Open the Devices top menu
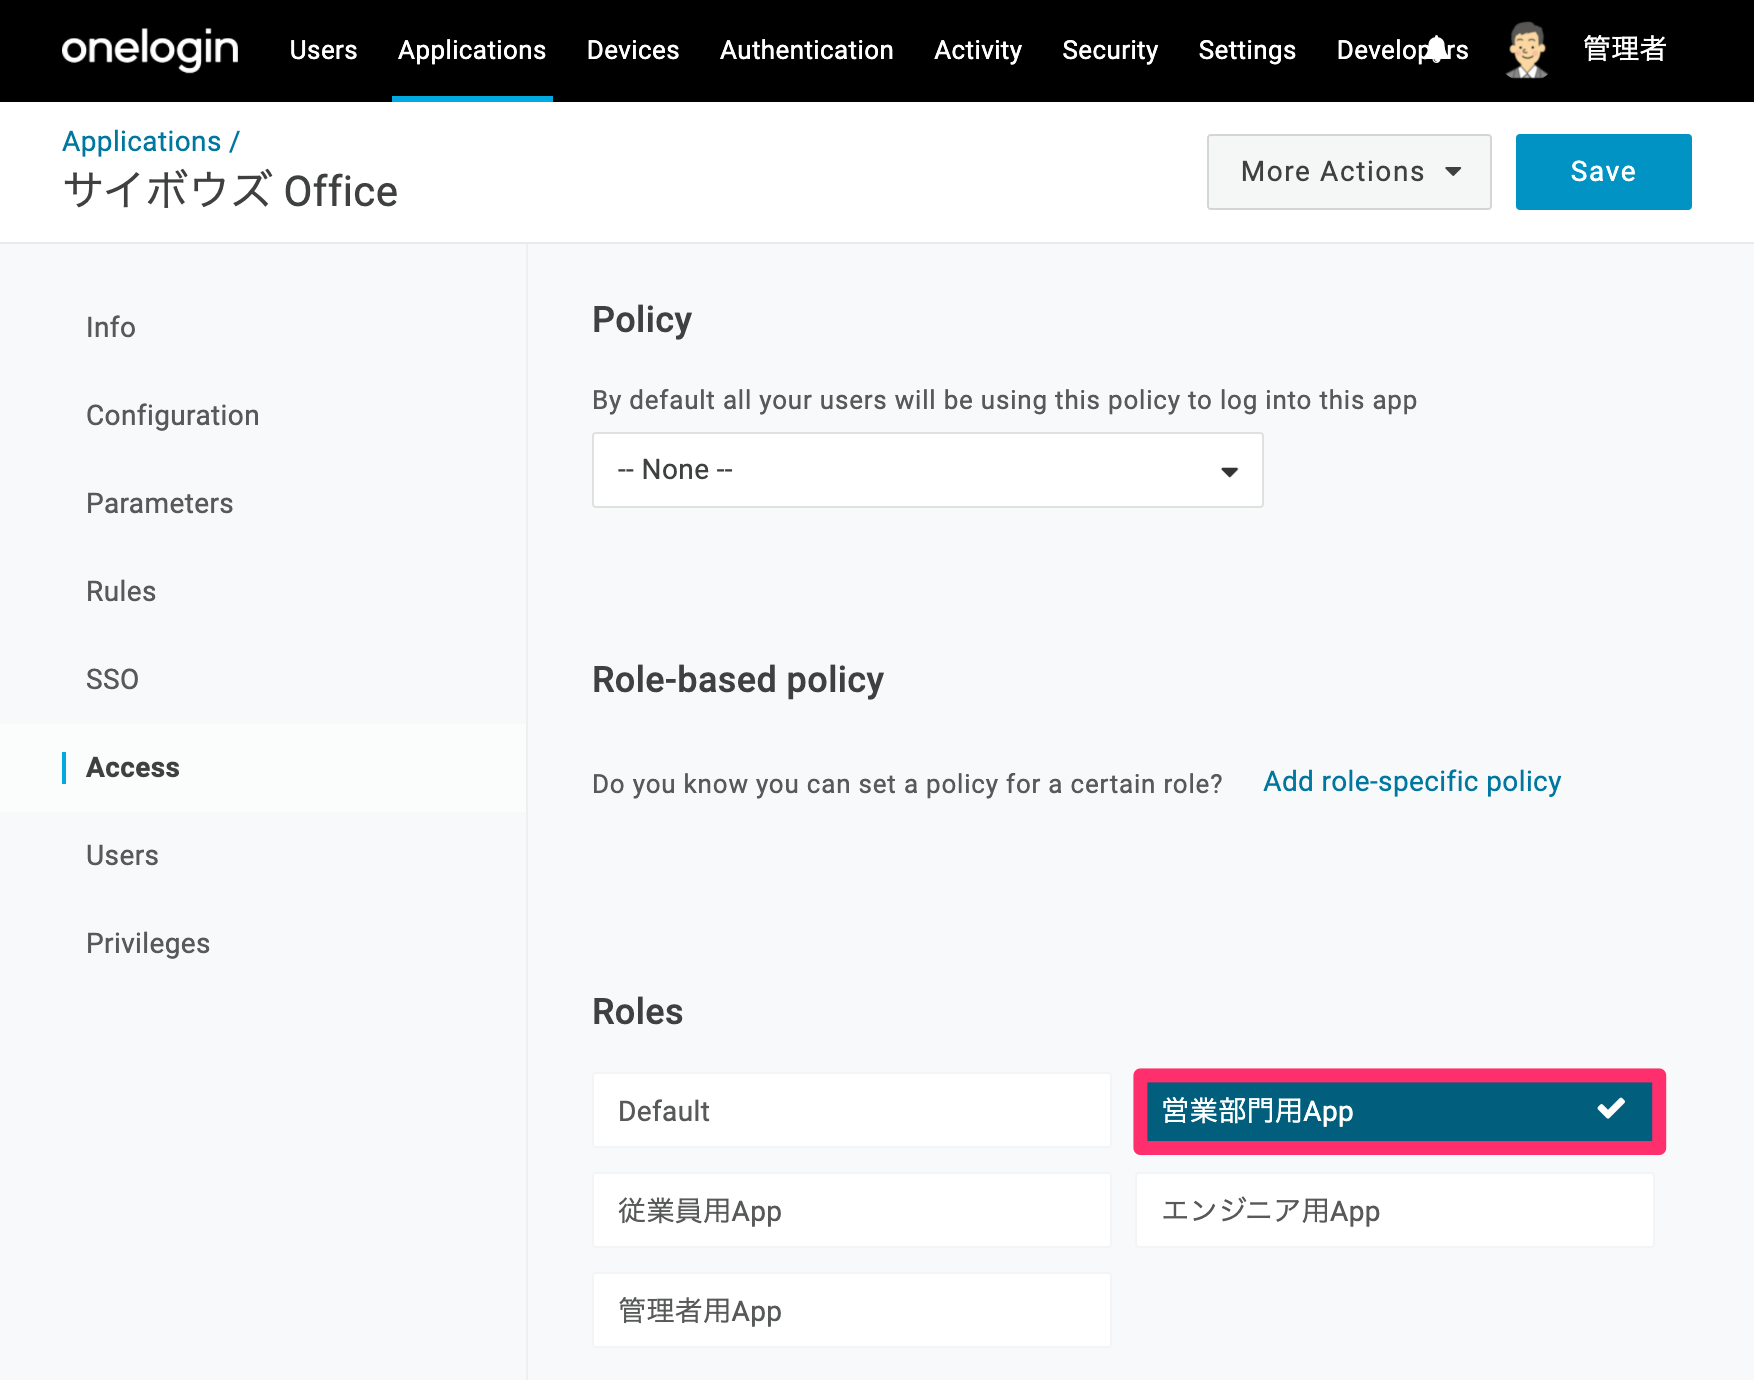 pos(633,50)
